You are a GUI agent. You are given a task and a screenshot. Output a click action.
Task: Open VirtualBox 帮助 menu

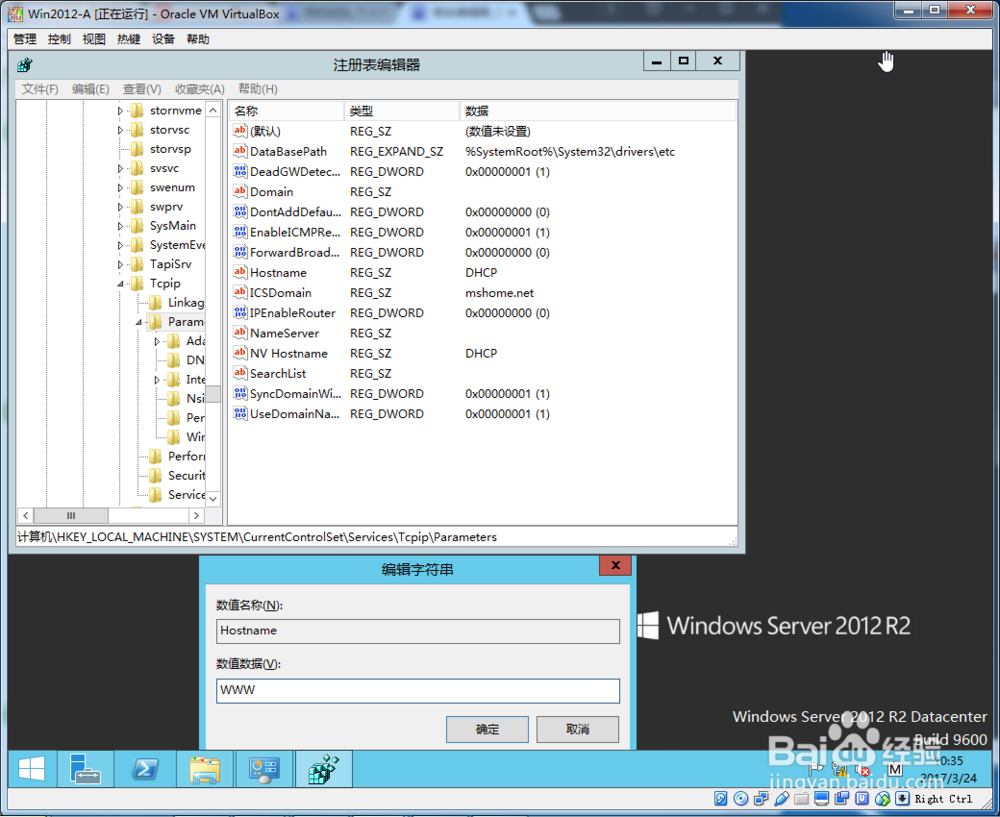198,39
